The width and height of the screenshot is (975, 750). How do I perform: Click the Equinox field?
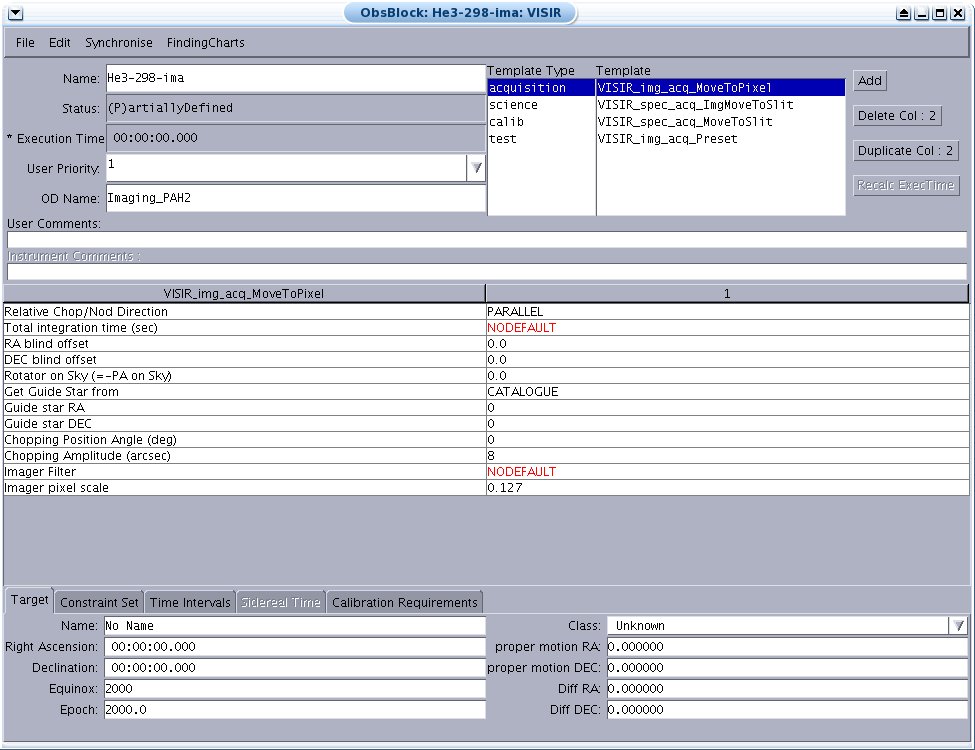[295, 688]
